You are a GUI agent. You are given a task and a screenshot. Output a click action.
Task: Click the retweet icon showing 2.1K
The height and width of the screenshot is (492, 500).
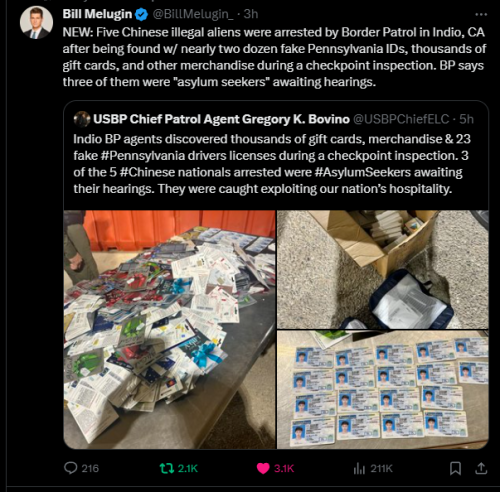(167, 468)
